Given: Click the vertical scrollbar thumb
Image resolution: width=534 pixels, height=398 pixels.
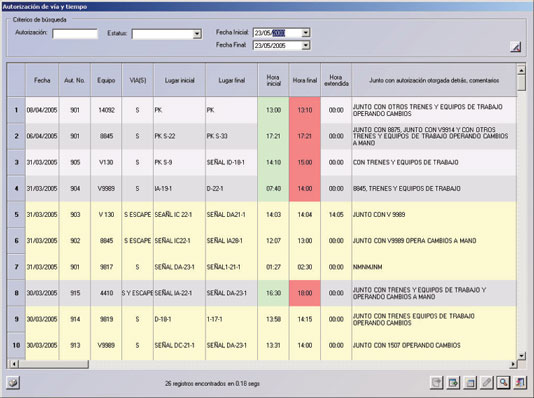Looking at the screenshot, I should (x=521, y=82).
